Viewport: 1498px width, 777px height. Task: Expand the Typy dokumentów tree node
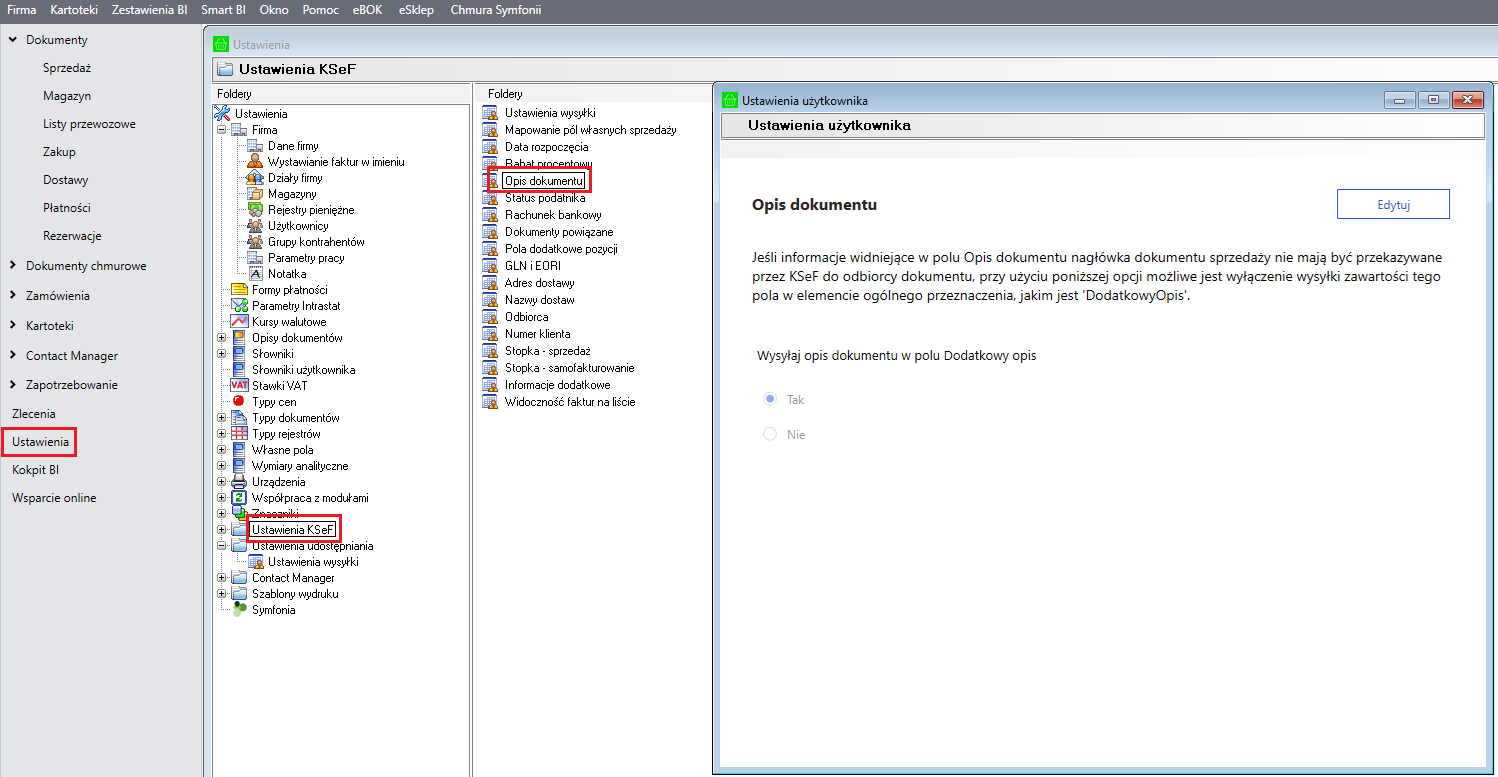coord(222,418)
